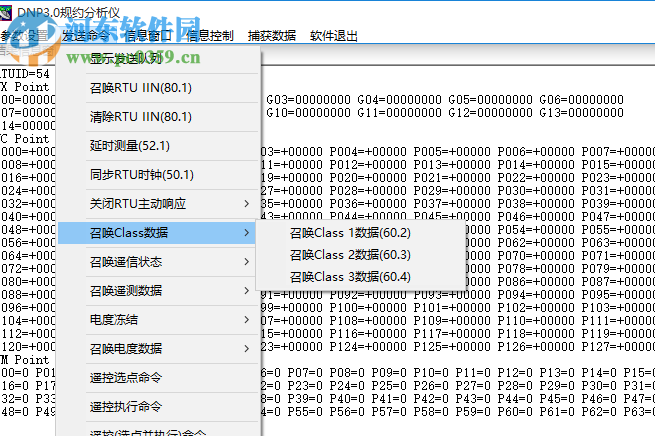The image size is (655, 436).
Task: Expand arrow beside 召唤遥测数据
Action: pyautogui.click(x=246, y=291)
